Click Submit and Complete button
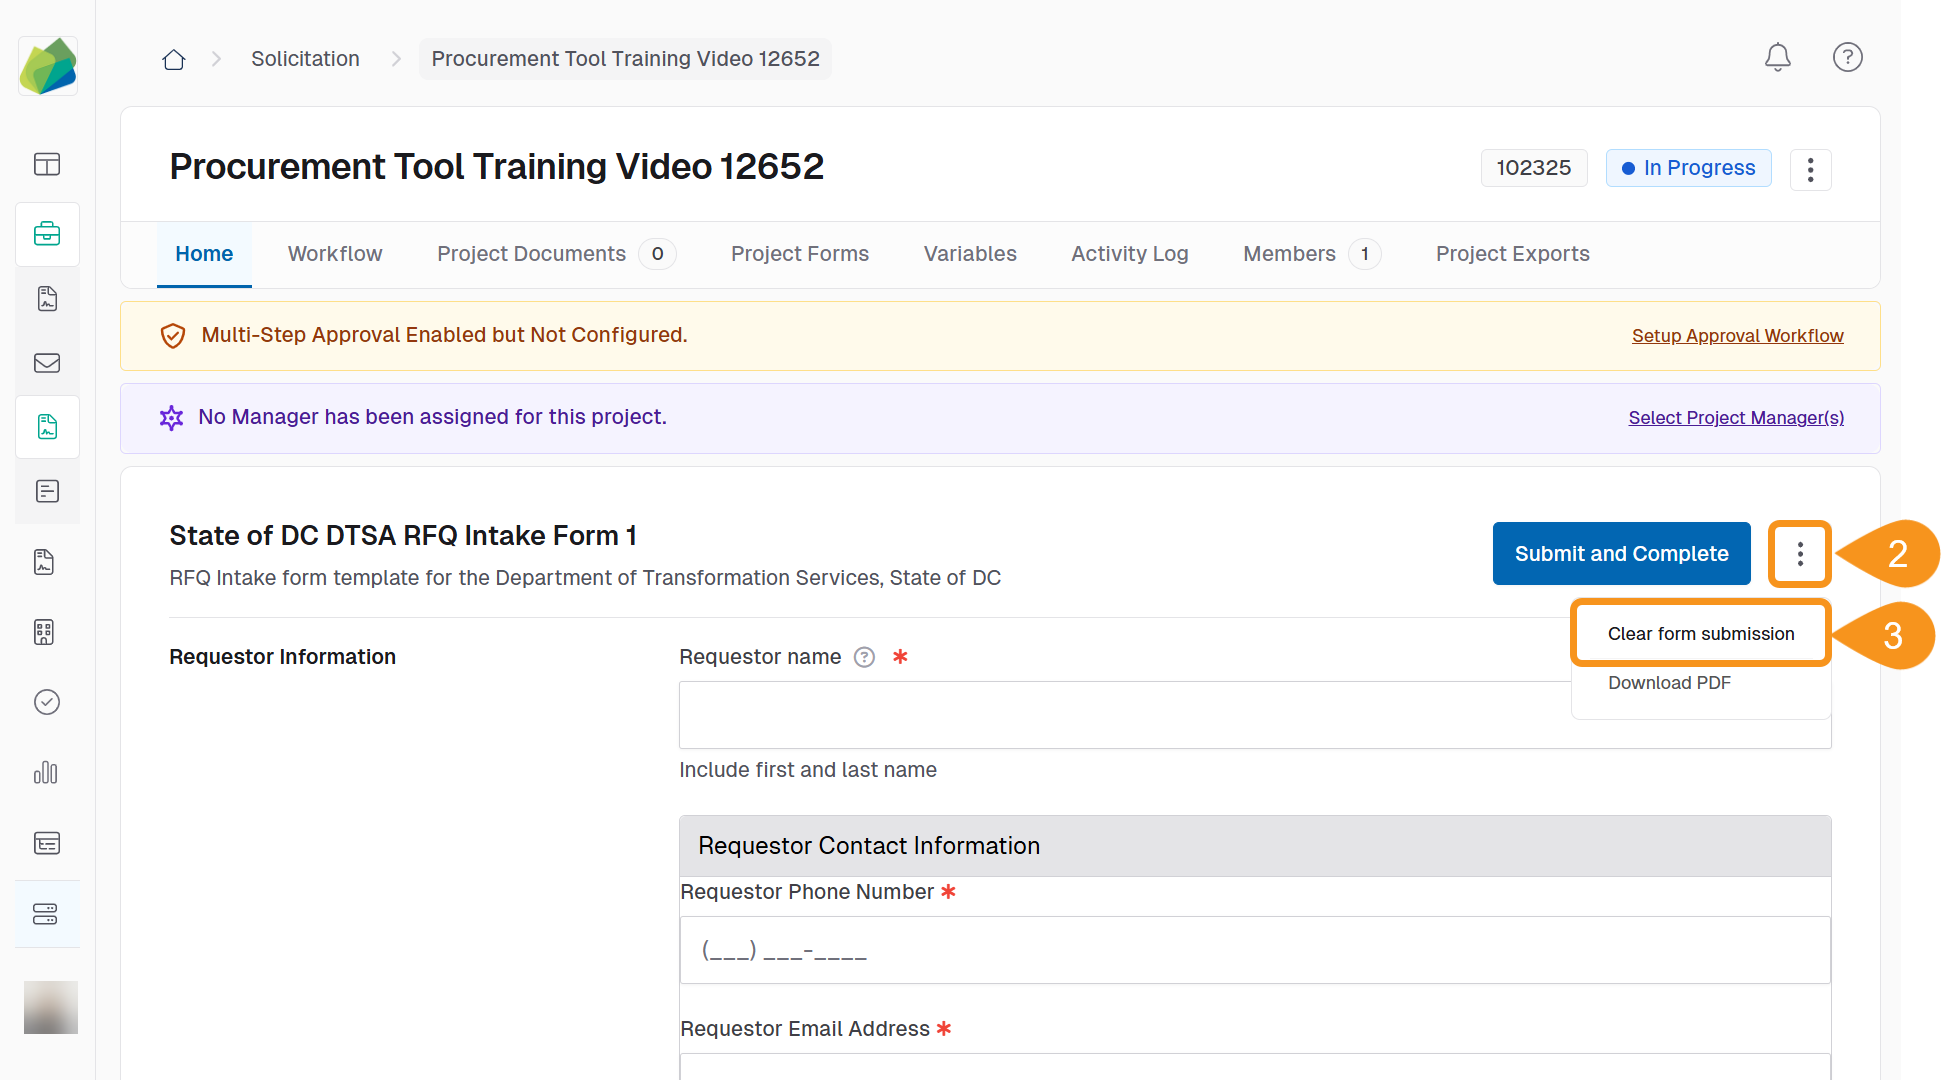 pyautogui.click(x=1621, y=554)
